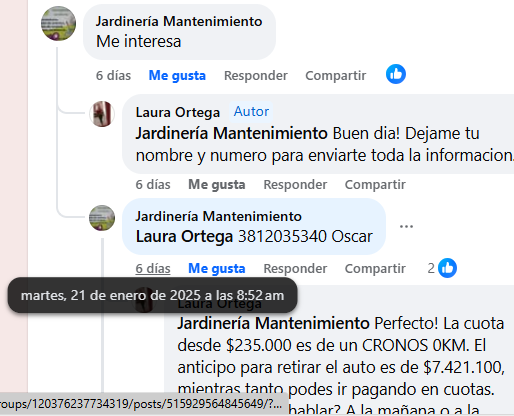Click the like reaction icon on the first comment

tap(396, 74)
